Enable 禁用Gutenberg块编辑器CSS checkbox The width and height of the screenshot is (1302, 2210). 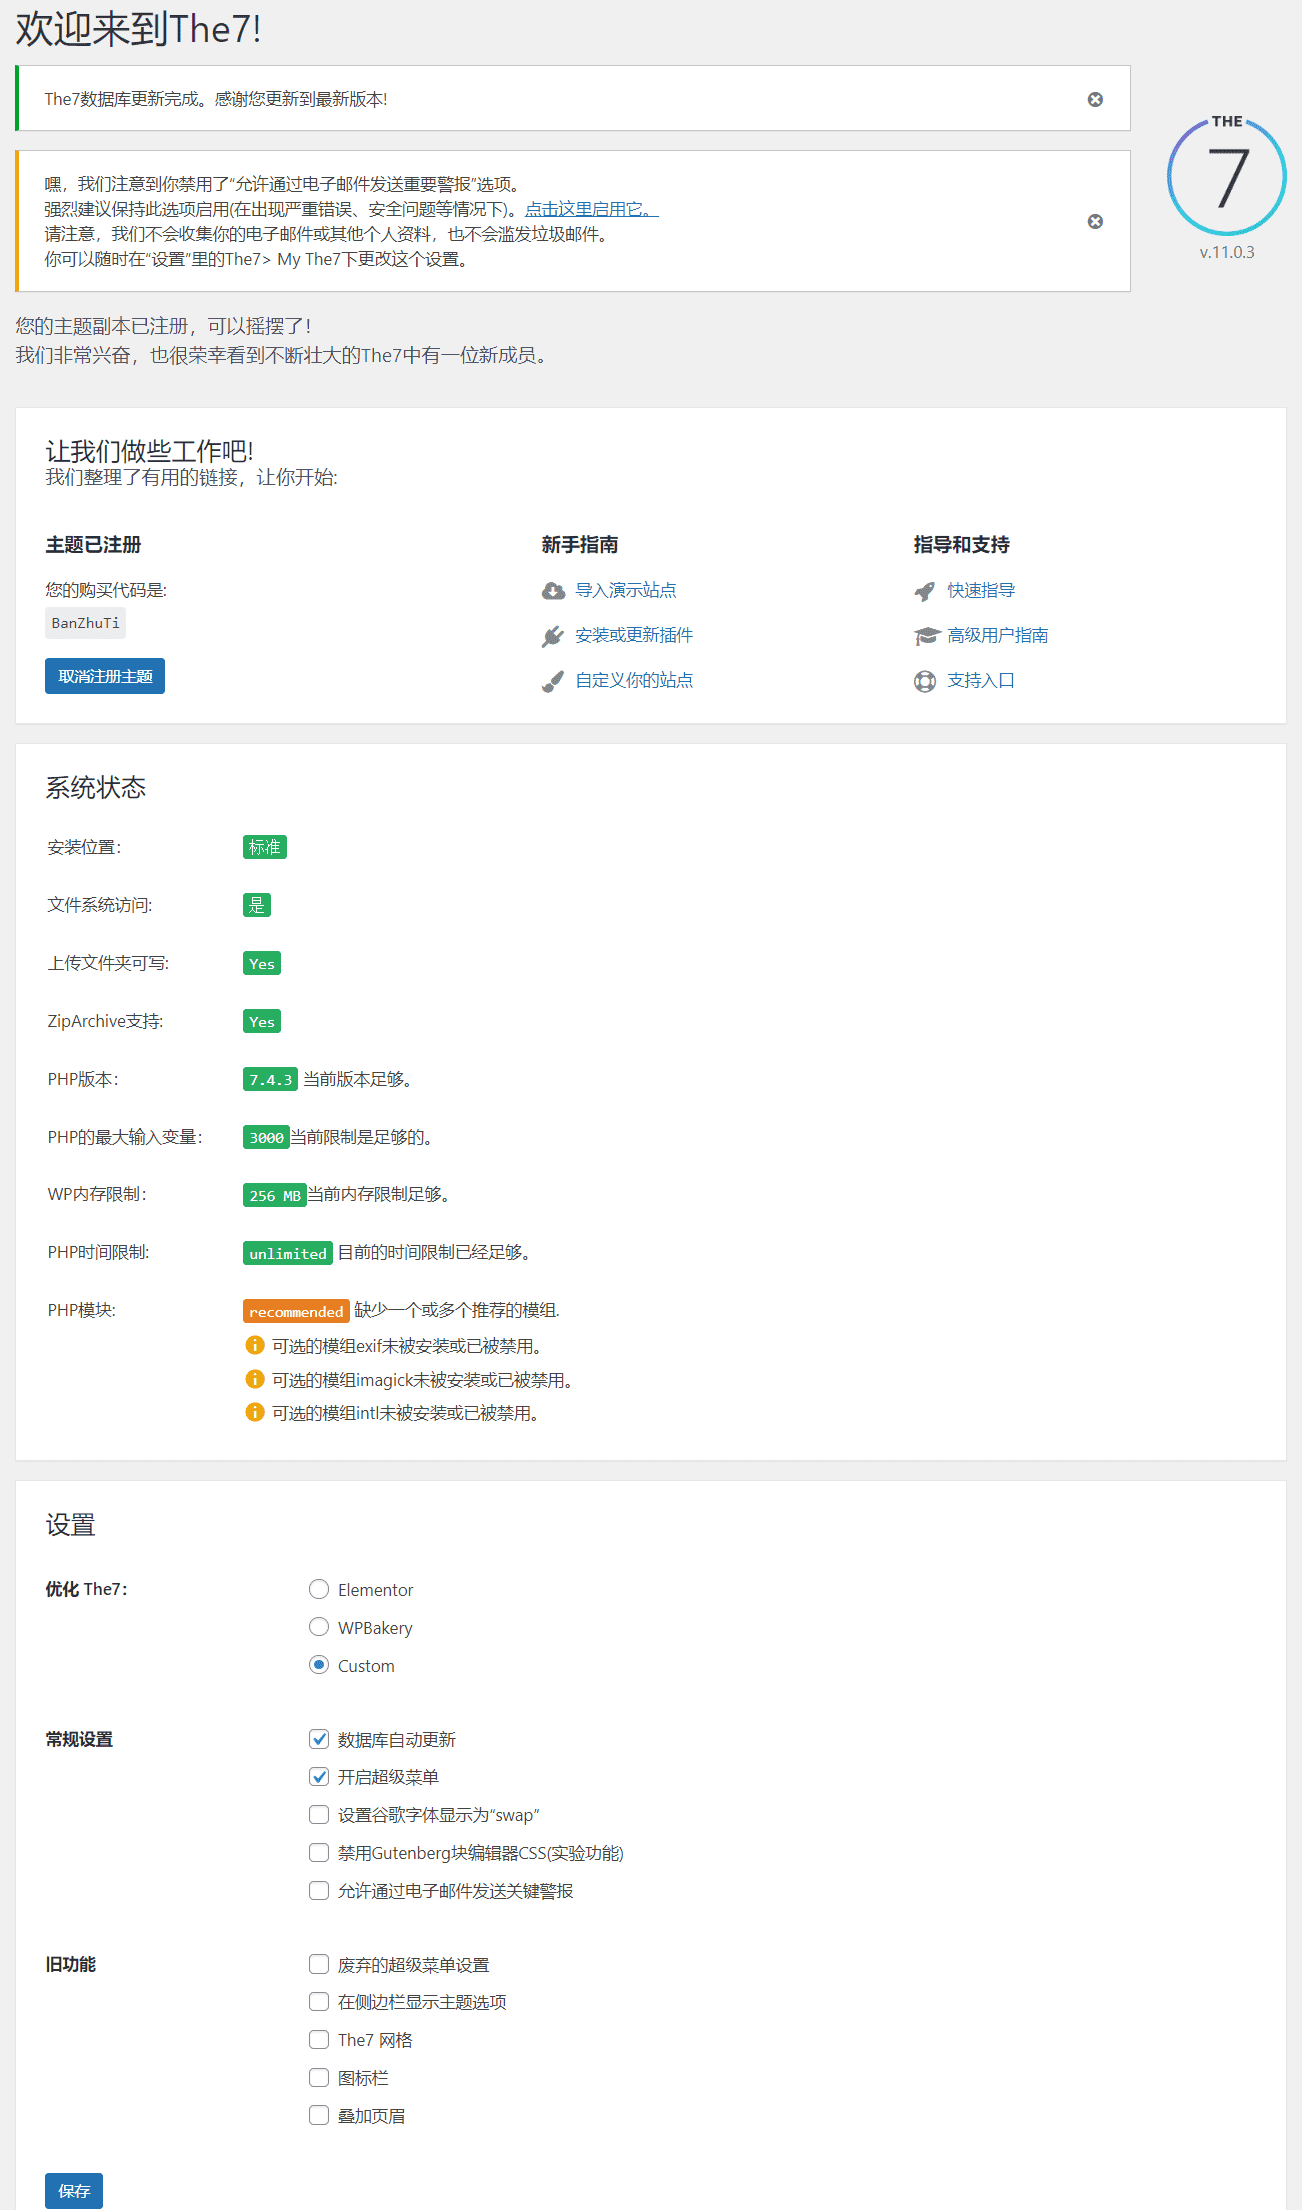(x=319, y=1852)
